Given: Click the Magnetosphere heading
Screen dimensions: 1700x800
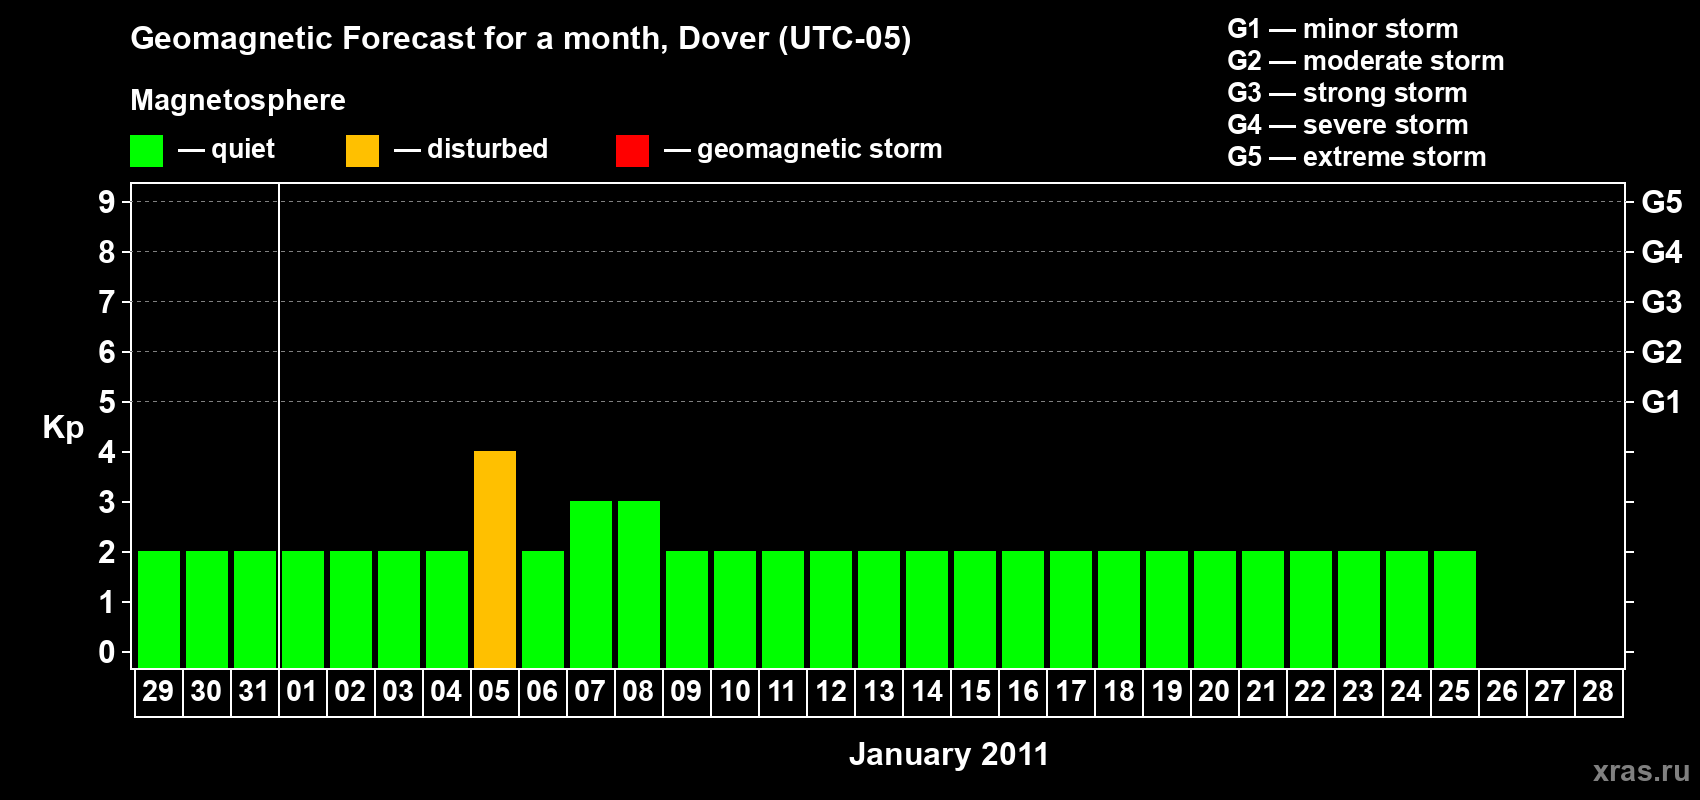Looking at the screenshot, I should [238, 100].
